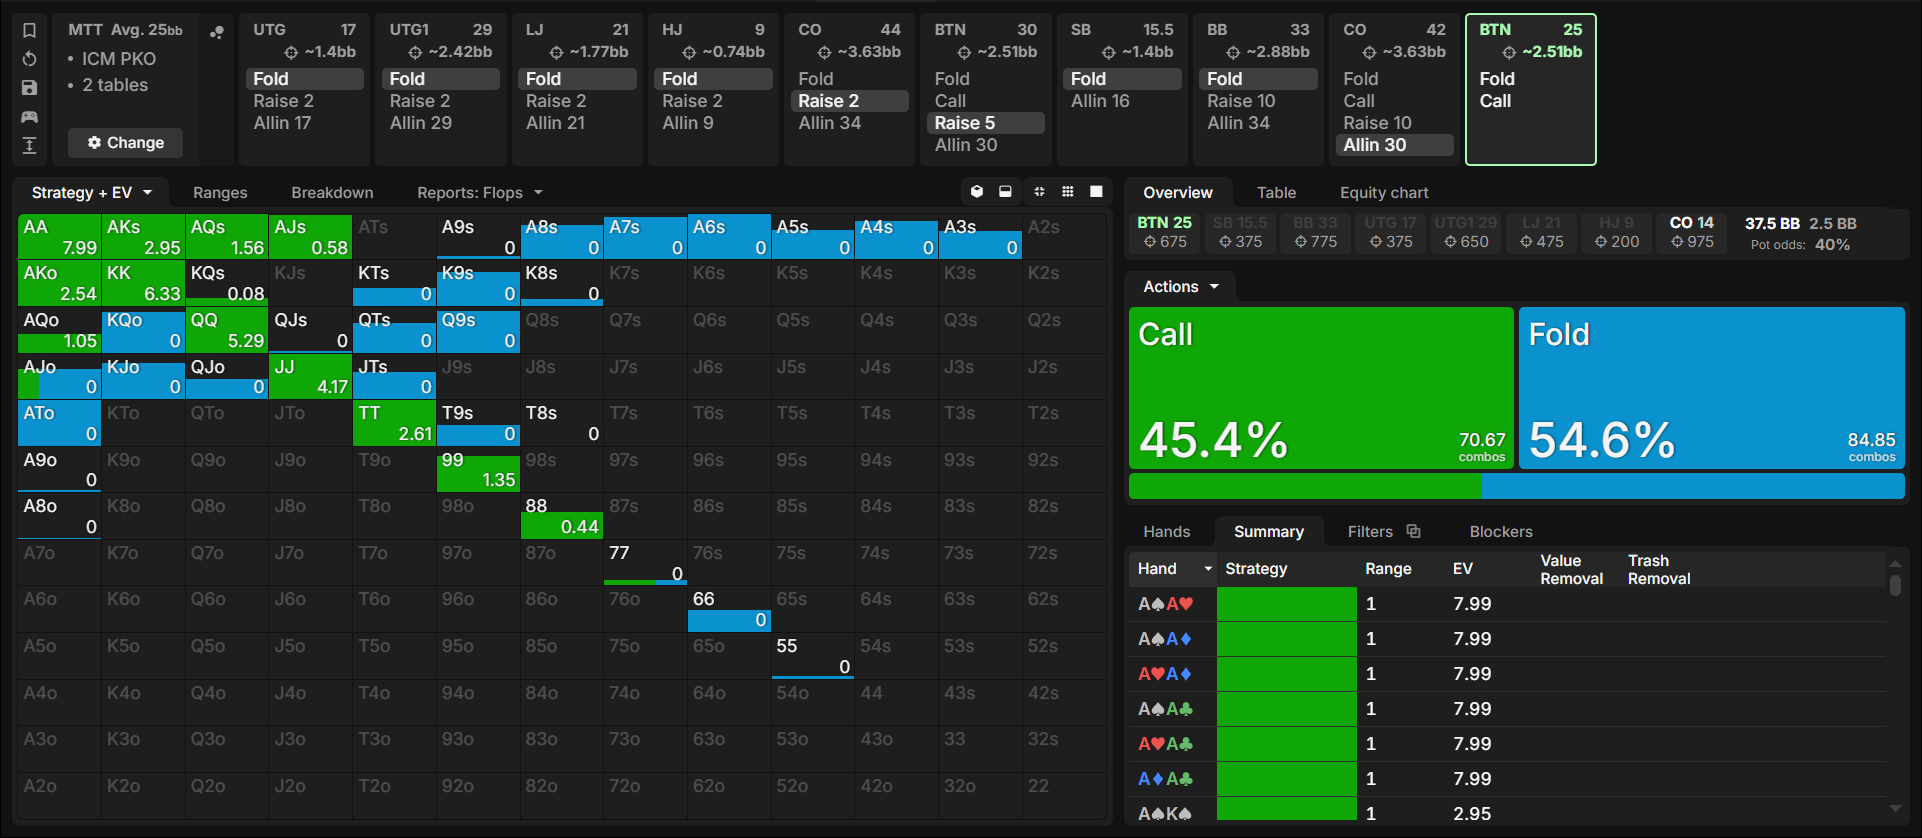Click the blue Fold 54.6% action block
Viewport: 1922px width, 838px height.
tap(1712, 388)
